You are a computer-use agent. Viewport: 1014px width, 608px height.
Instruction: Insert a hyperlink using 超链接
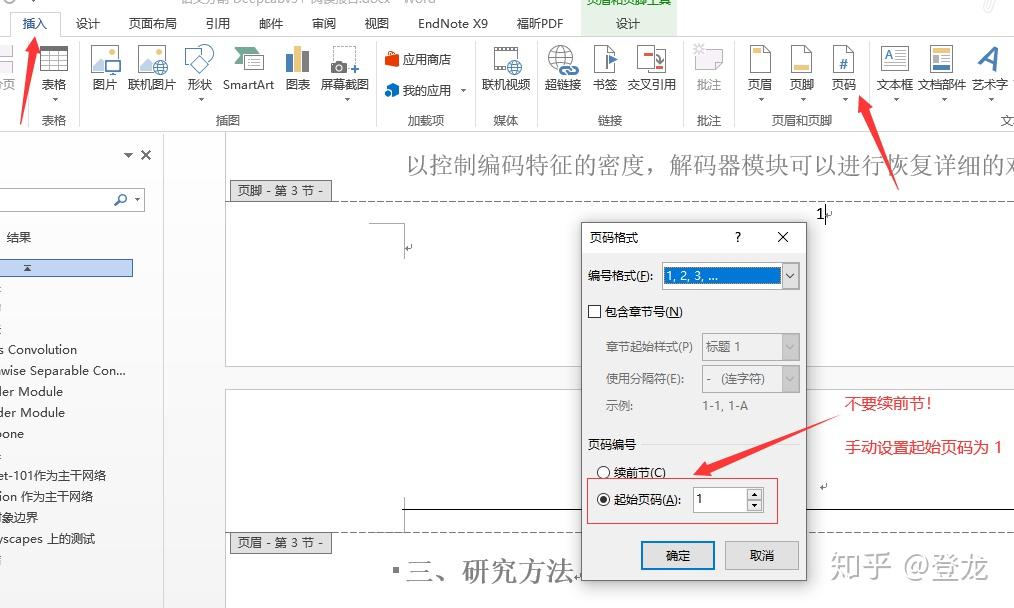pyautogui.click(x=562, y=70)
